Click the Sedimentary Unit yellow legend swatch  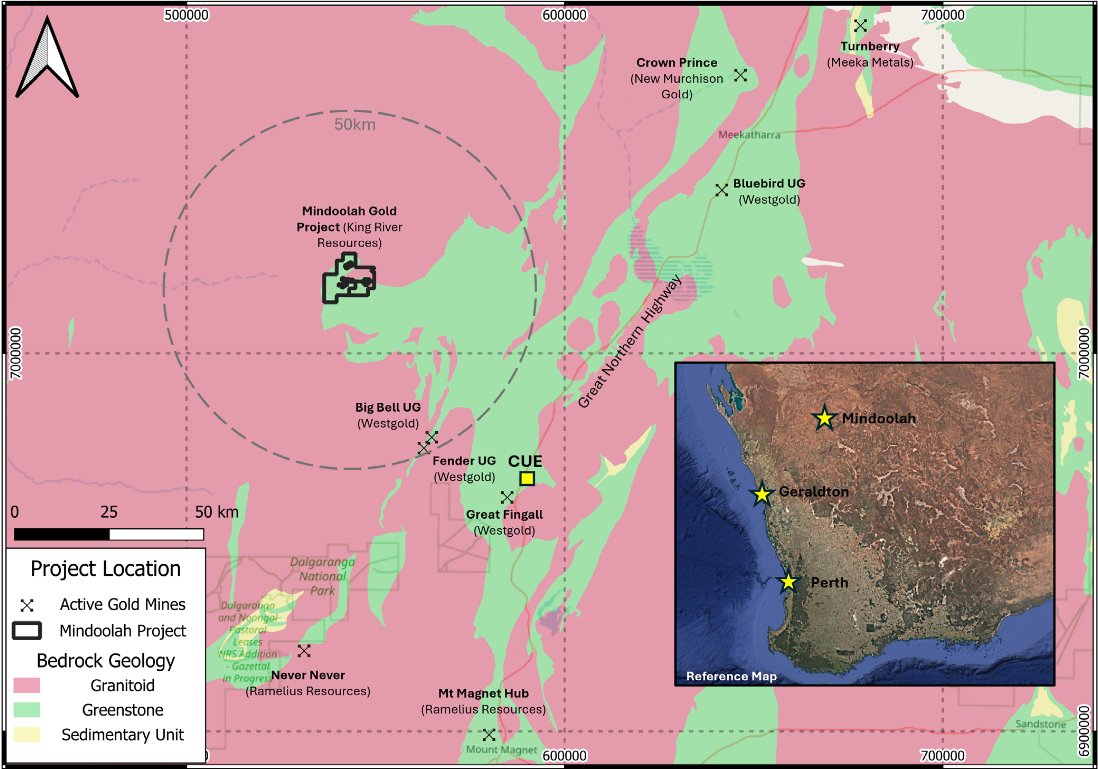[27, 735]
